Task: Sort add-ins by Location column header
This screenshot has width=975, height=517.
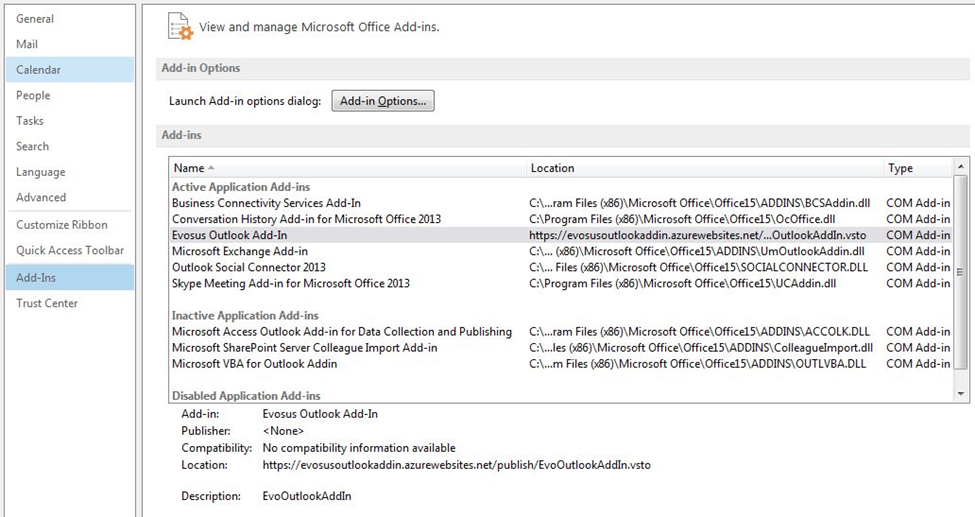Action: pyautogui.click(x=704, y=168)
